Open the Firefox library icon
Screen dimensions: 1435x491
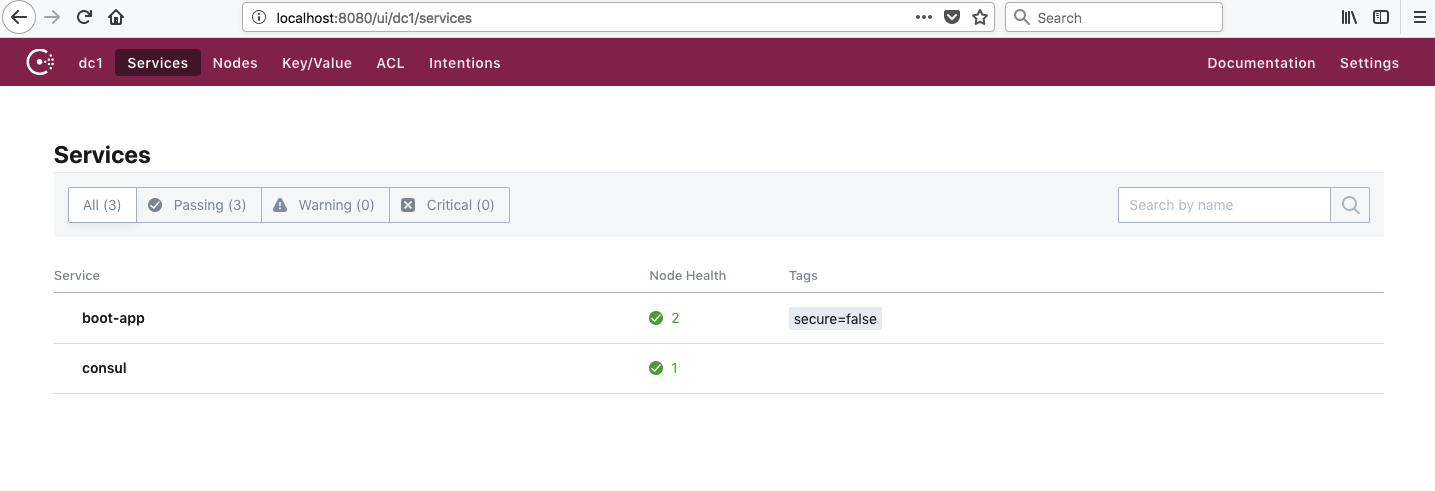(1349, 17)
